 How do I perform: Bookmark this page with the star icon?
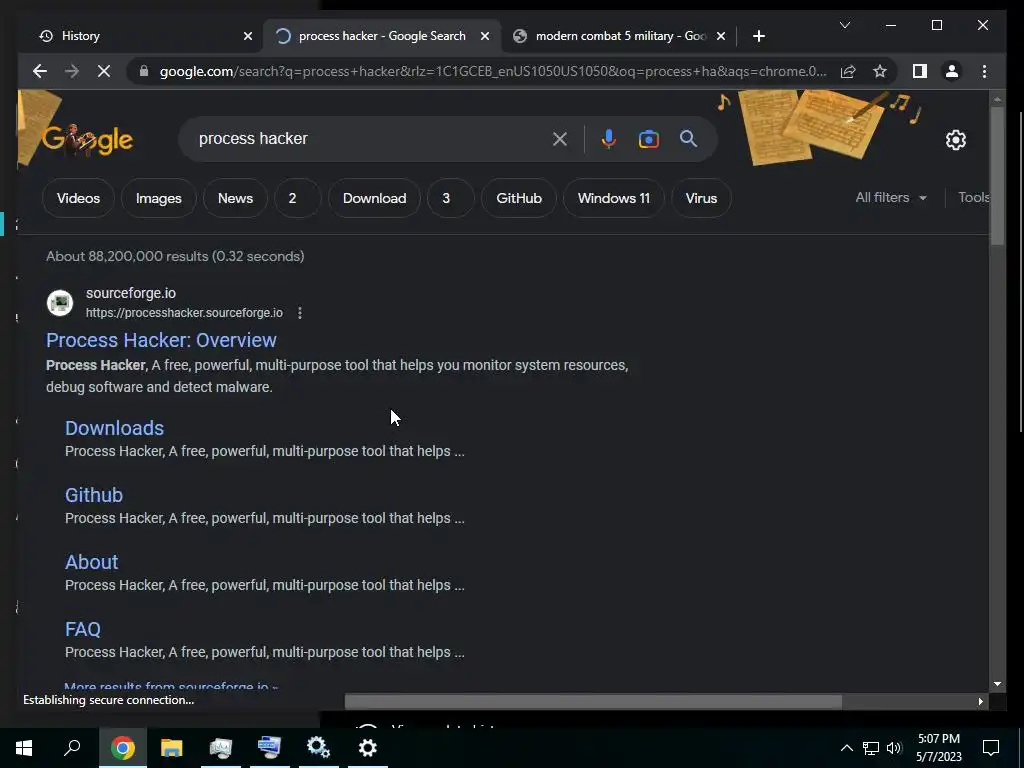[880, 71]
